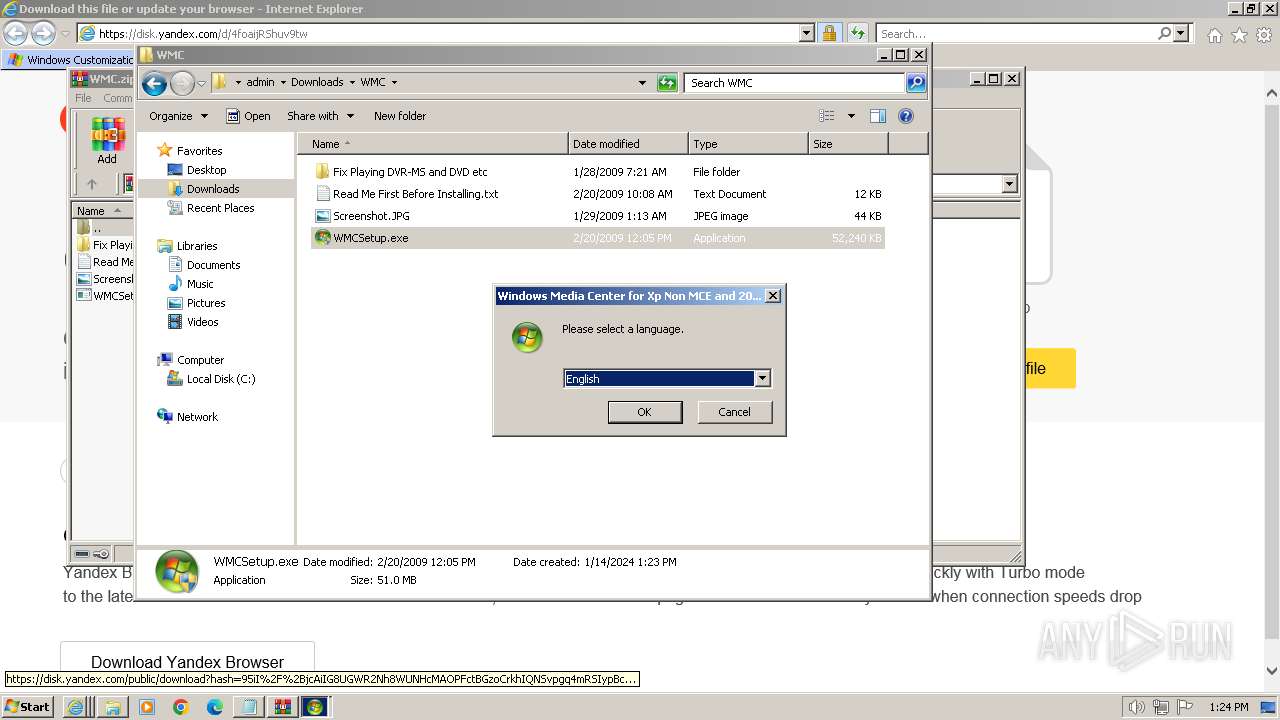Focus the Search WMC field

[x=795, y=83]
